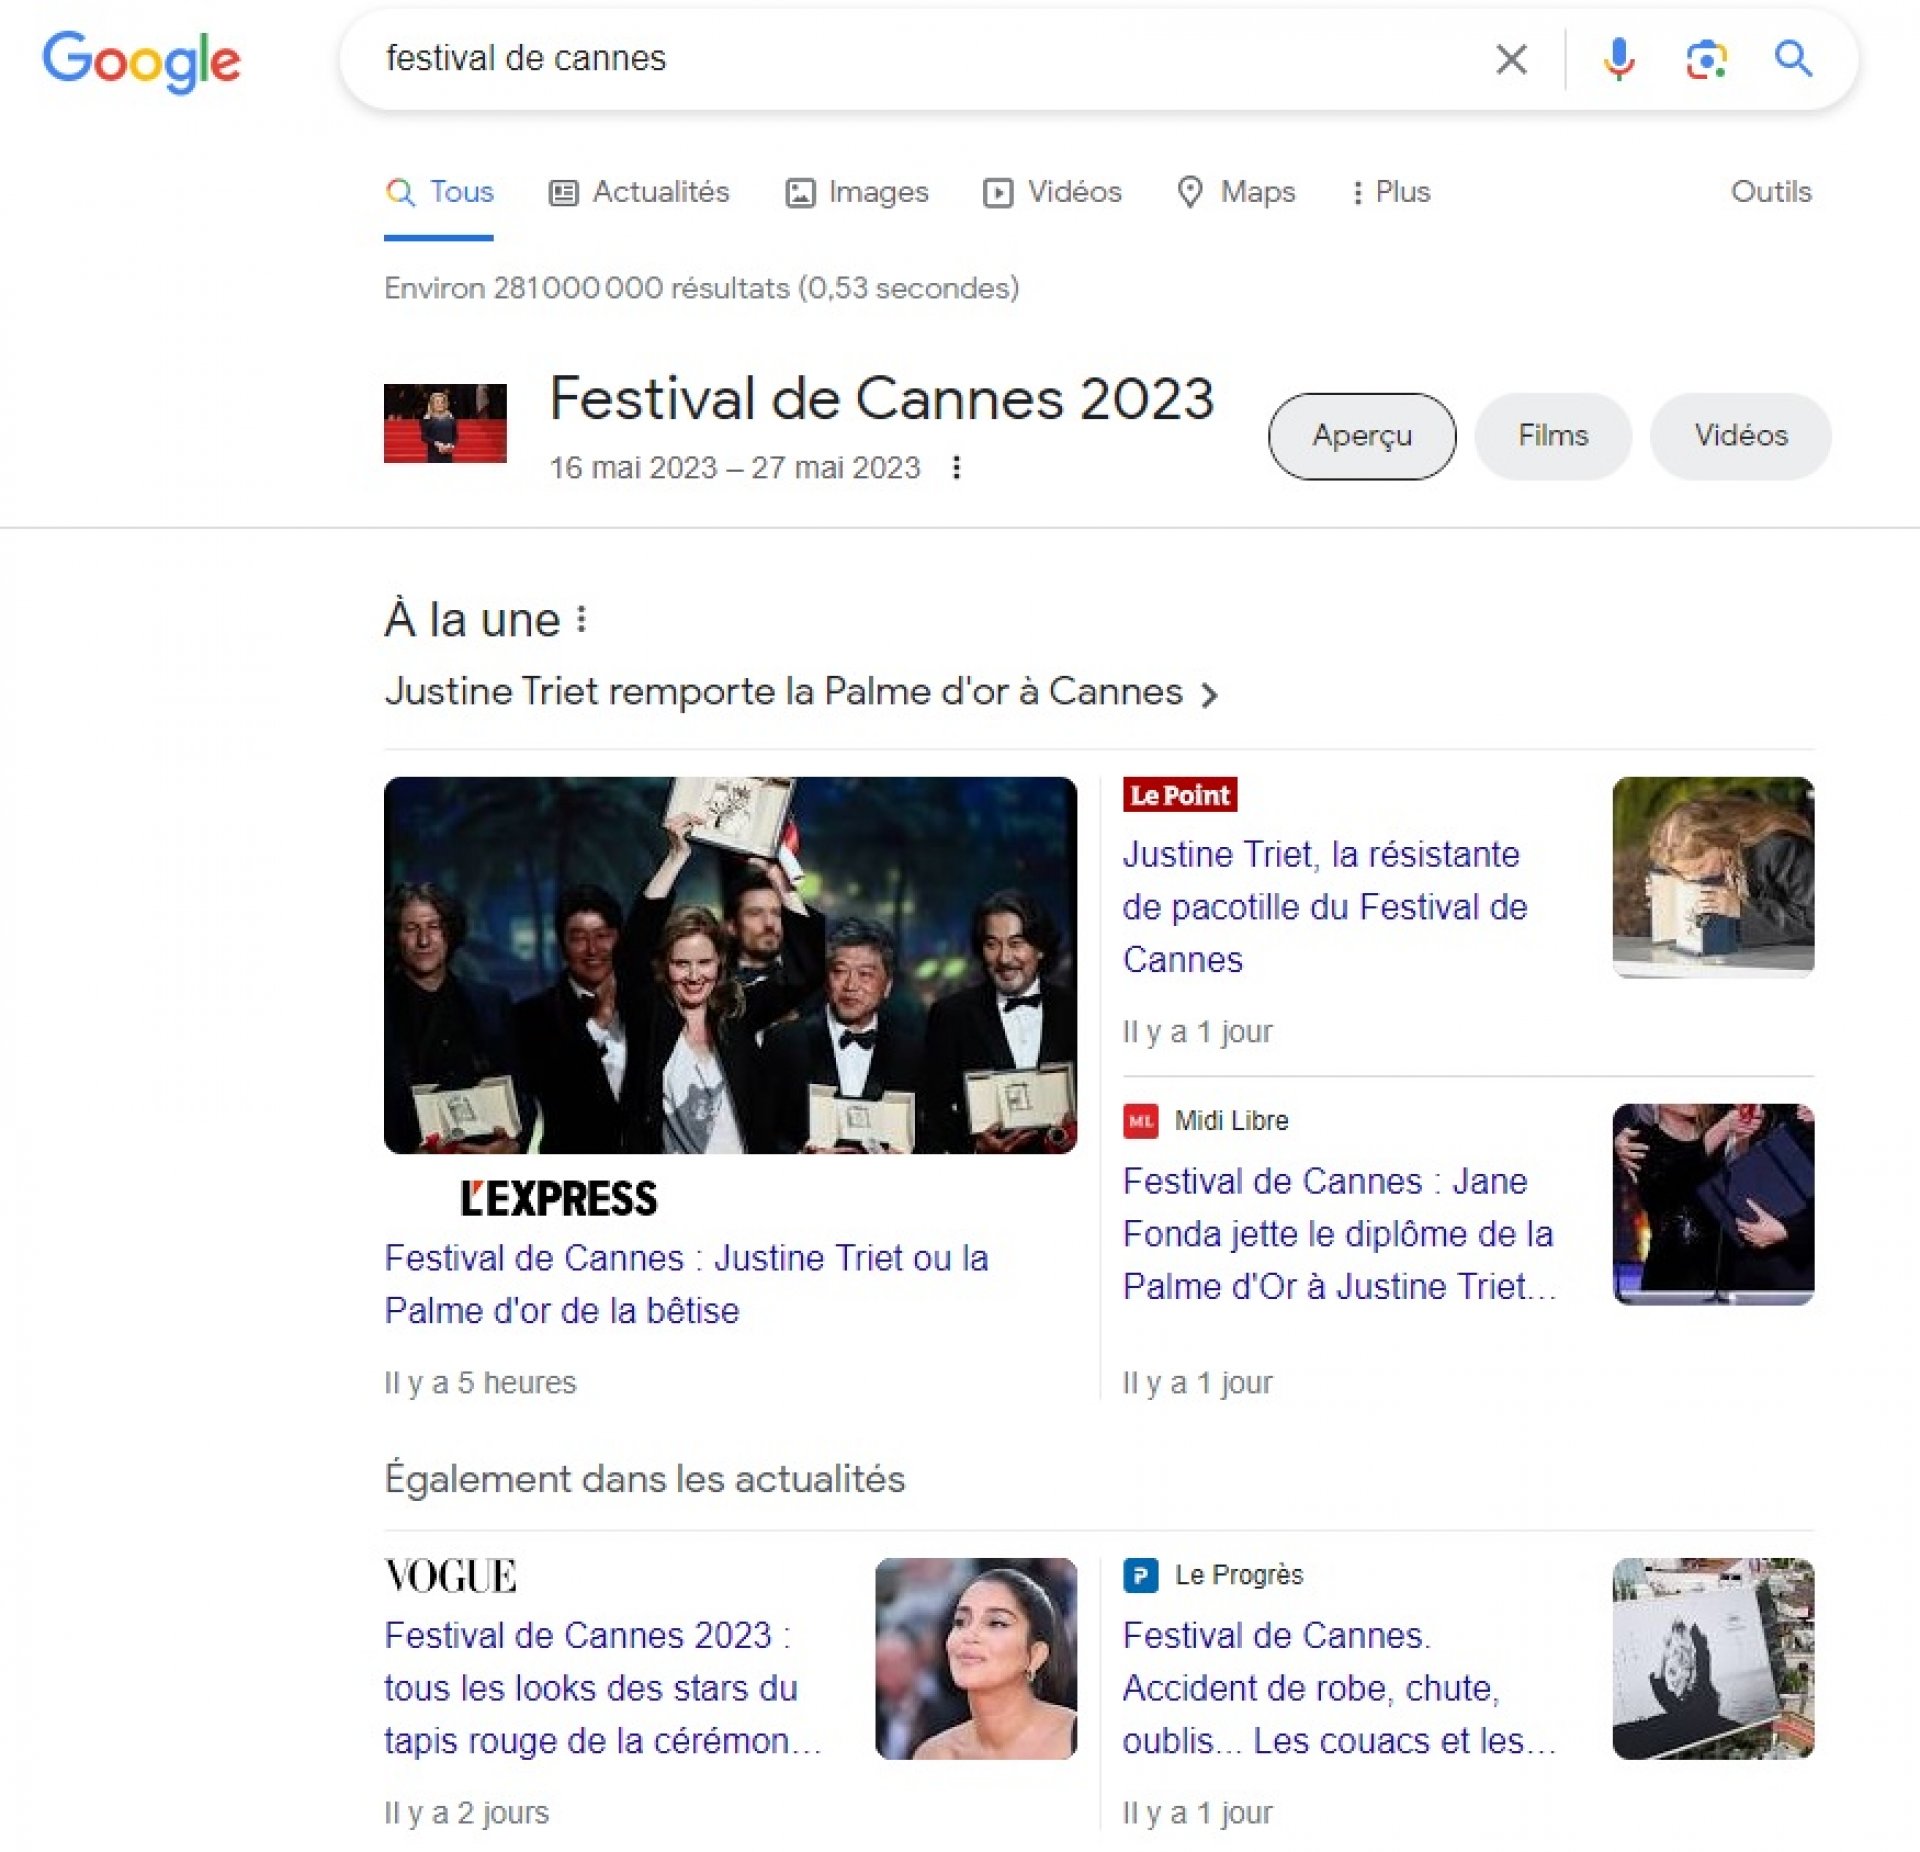Open 'Justine Triet remporte la Palme d'or' story
The height and width of the screenshot is (1852, 1920).
click(x=783, y=692)
